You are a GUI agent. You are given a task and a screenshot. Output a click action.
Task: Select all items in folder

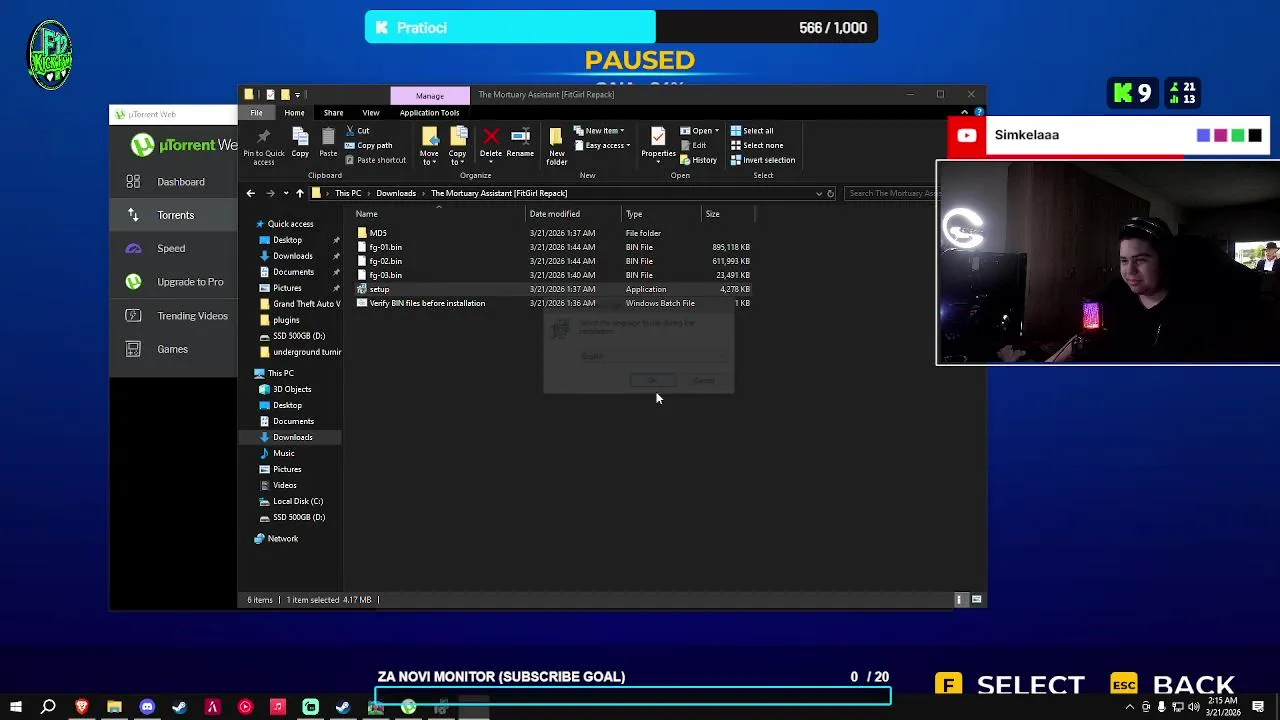[x=752, y=131]
